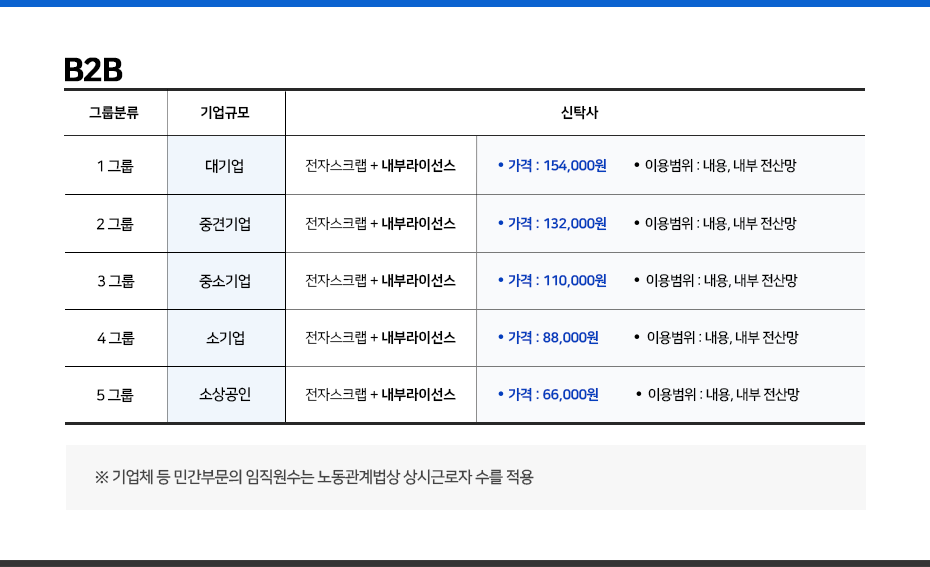Image resolution: width=930 pixels, height=567 pixels.
Task: Click the 소기업 cell
Action: (x=225, y=338)
